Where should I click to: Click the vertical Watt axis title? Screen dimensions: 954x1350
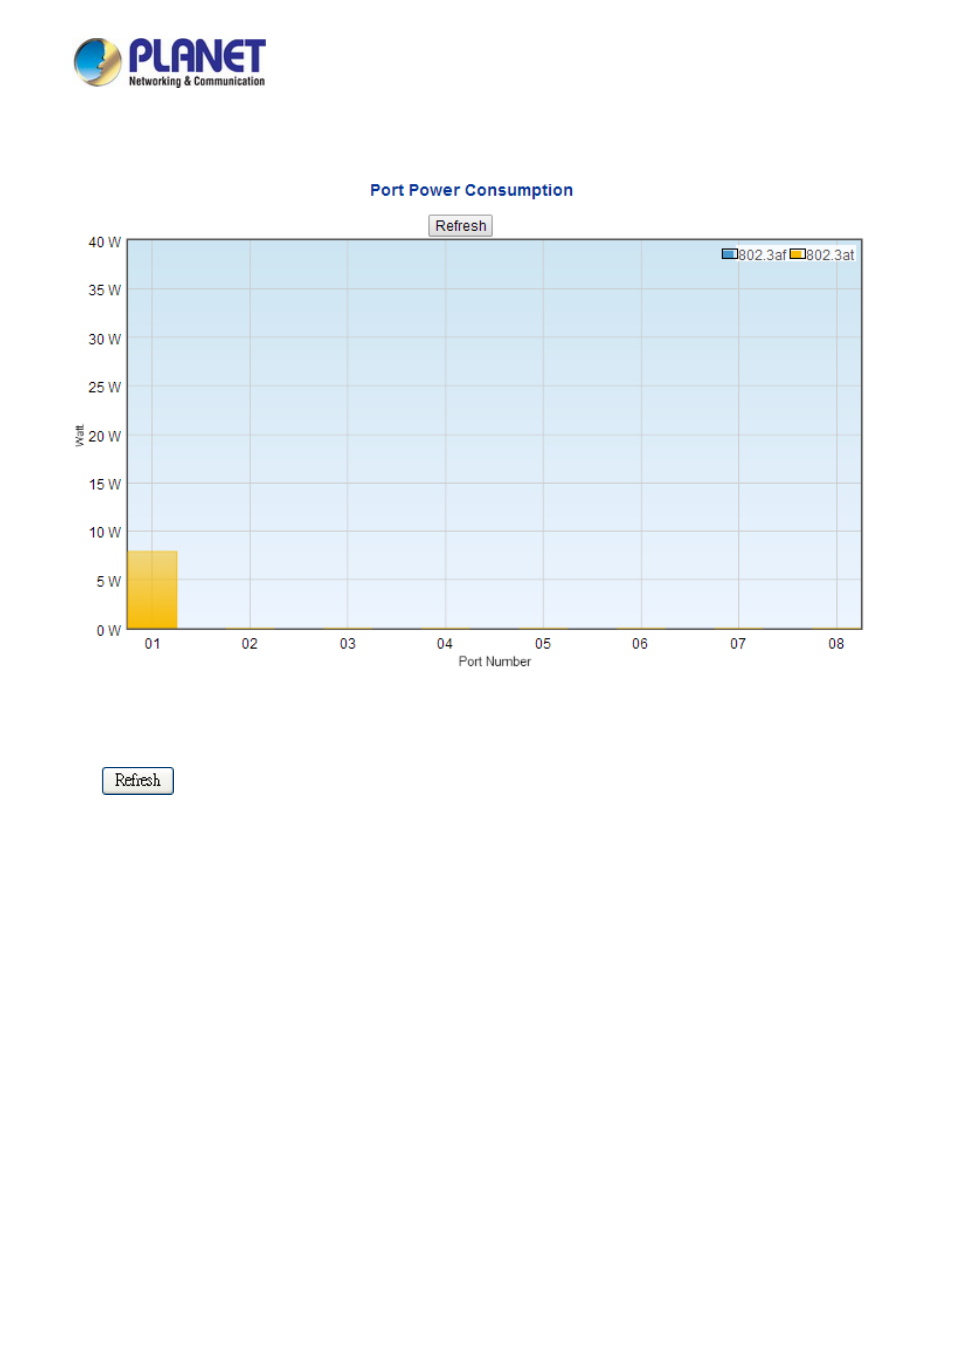tap(80, 435)
